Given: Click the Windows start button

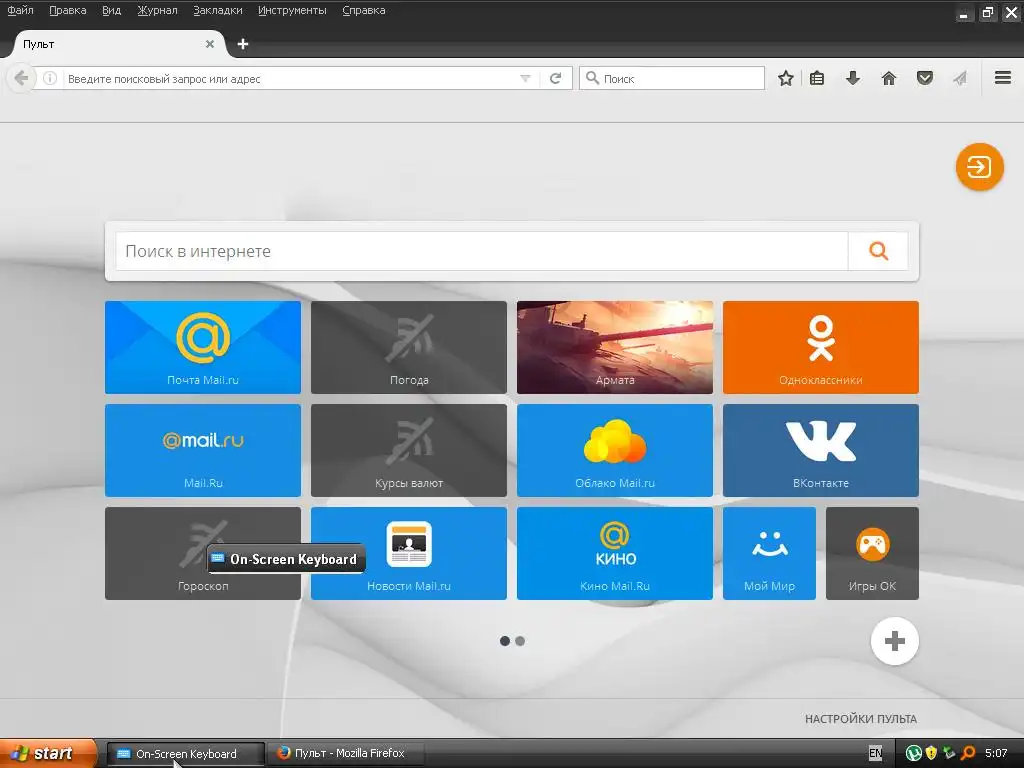Looking at the screenshot, I should coord(48,753).
